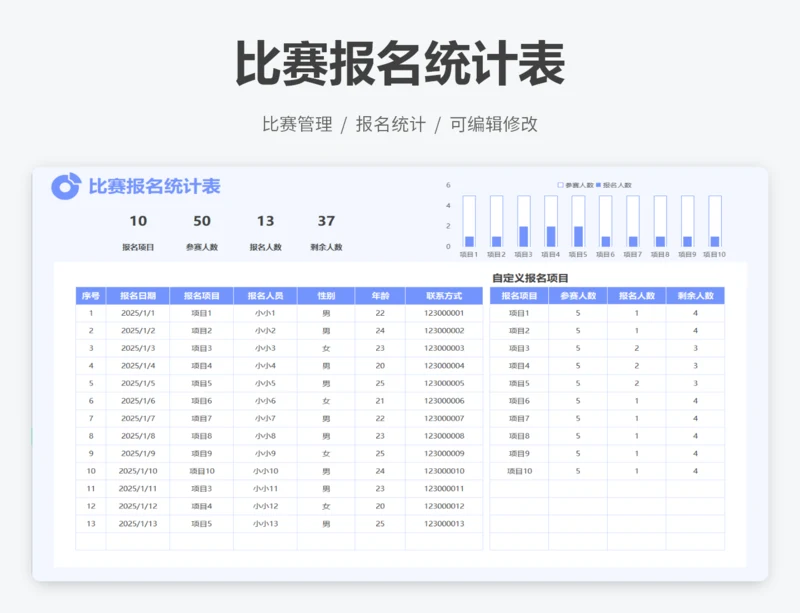Select the 报名日期 column header

138,296
